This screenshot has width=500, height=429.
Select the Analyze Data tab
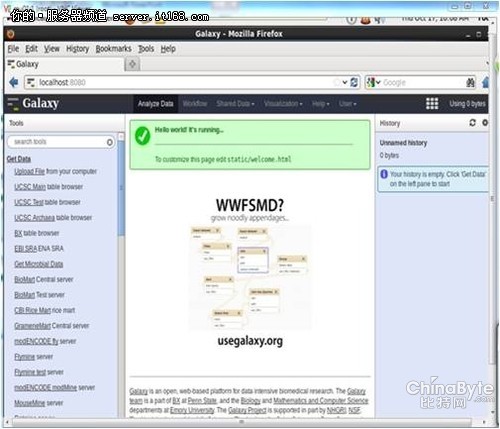(156, 104)
